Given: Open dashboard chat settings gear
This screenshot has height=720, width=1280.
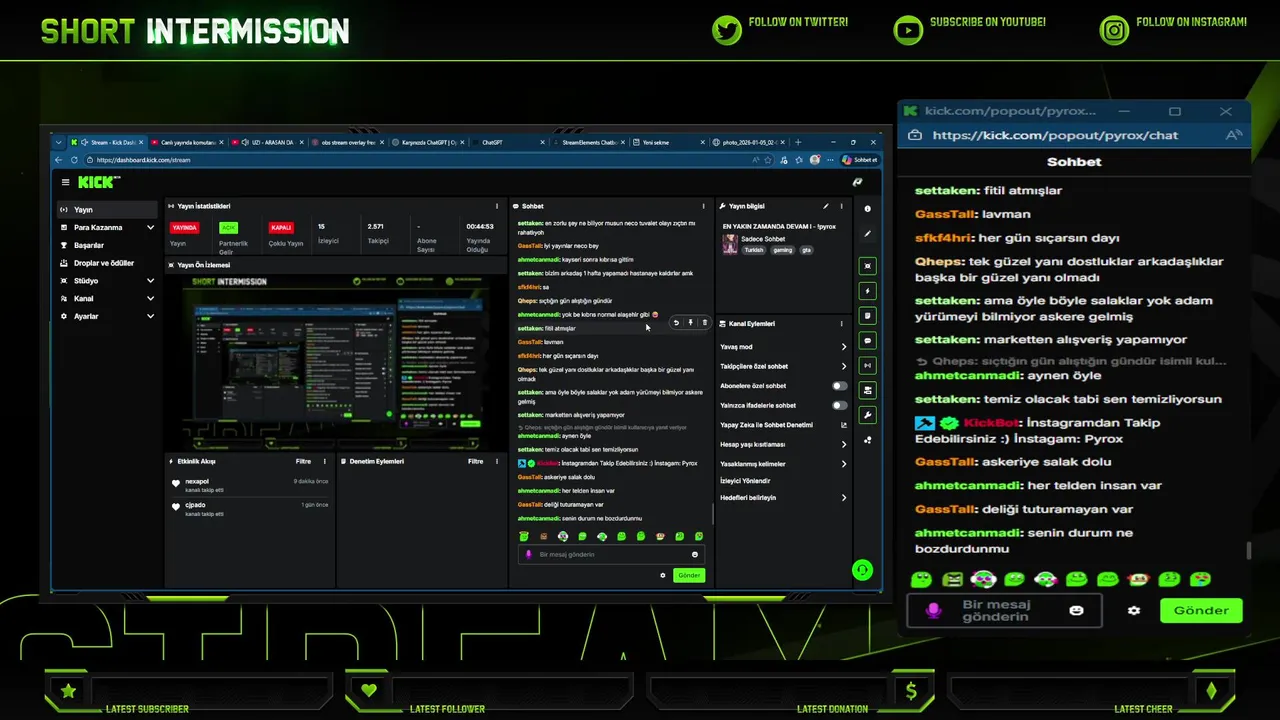Looking at the screenshot, I should coord(662,575).
